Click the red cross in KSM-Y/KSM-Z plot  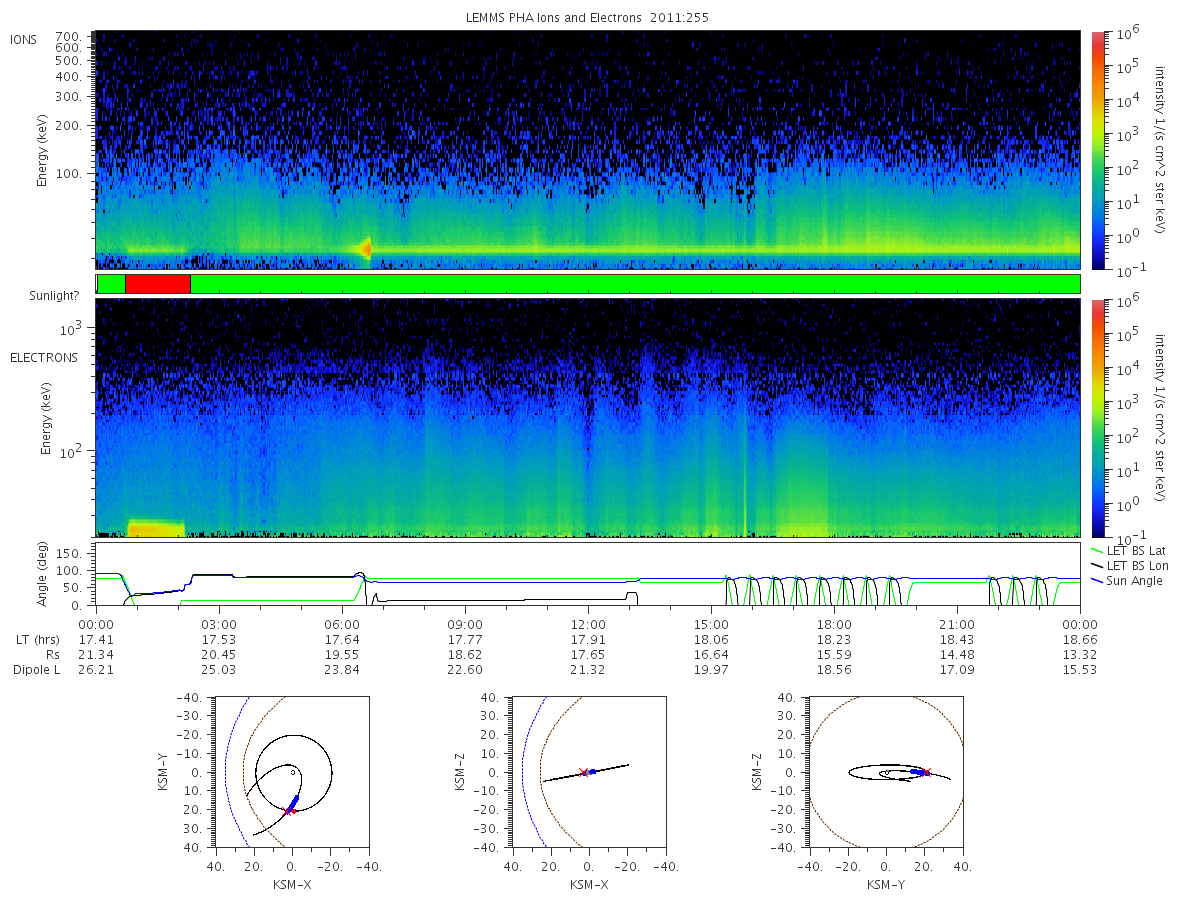coord(926,772)
